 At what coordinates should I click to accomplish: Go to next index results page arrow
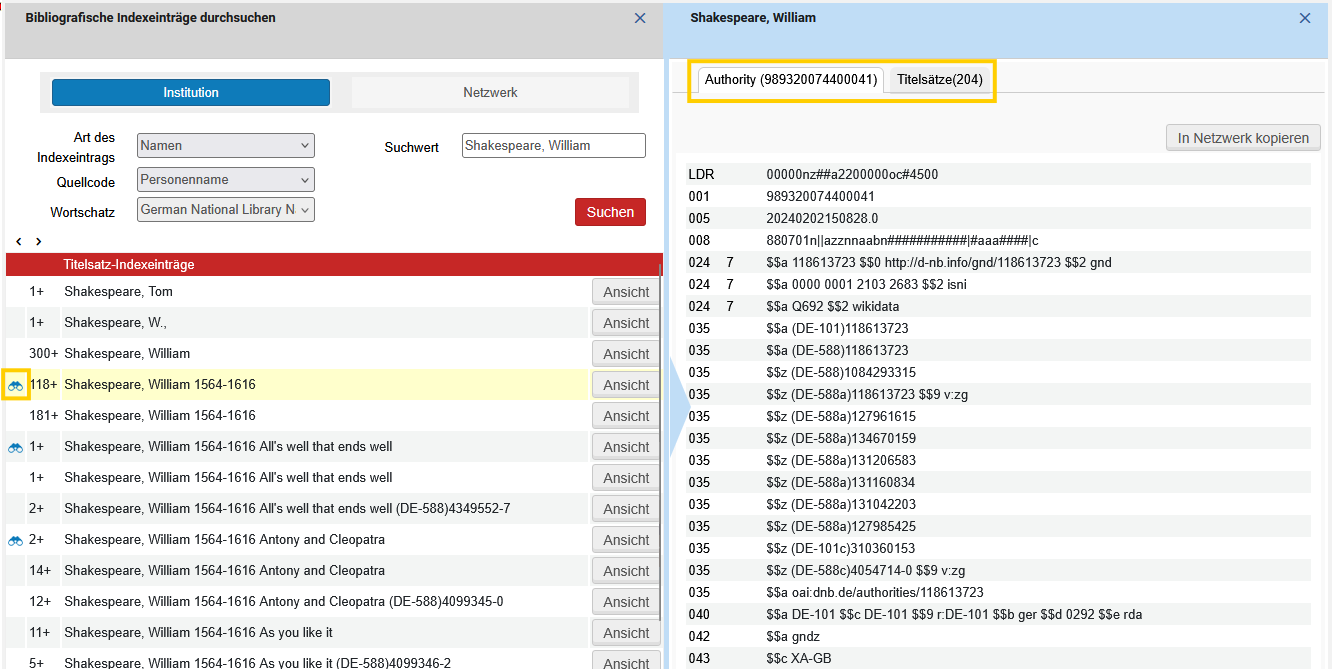coord(39,242)
